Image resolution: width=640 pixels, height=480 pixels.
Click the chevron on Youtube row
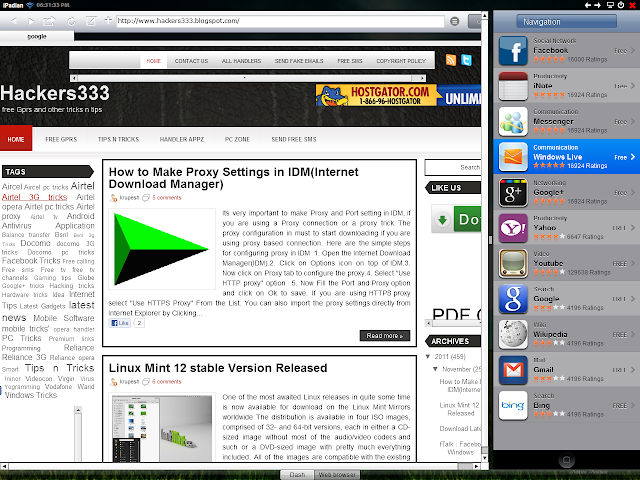click(633, 264)
